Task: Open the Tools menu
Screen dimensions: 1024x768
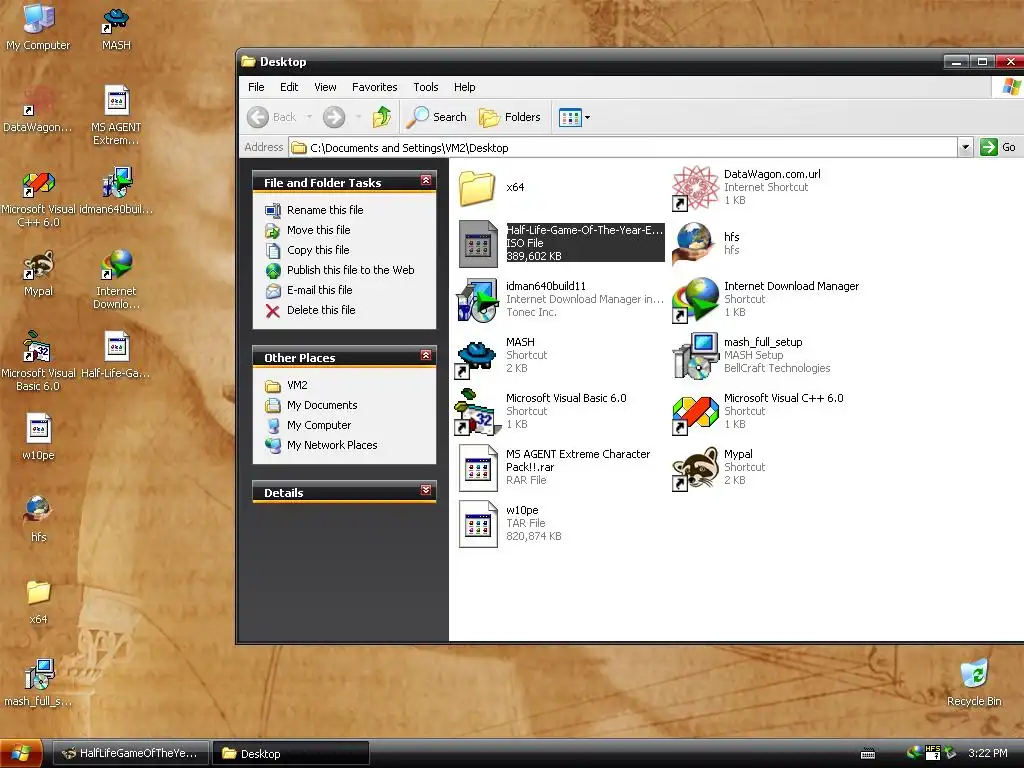Action: point(425,87)
